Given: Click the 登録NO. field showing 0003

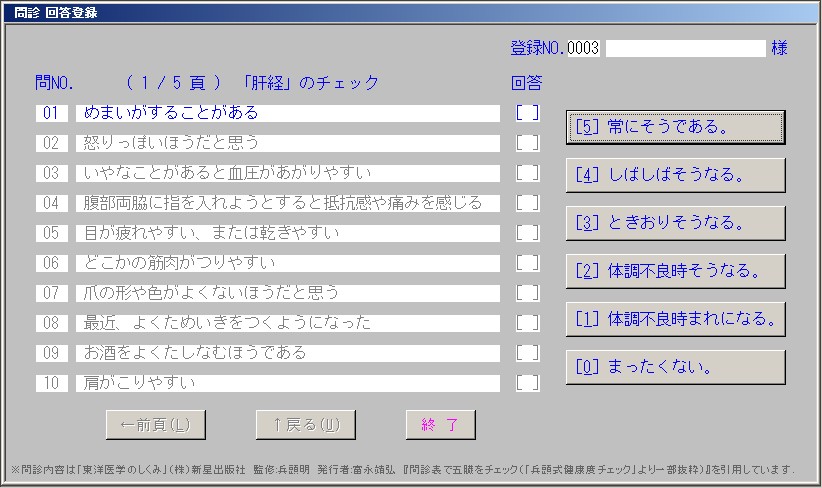Looking at the screenshot, I should tap(583, 48).
